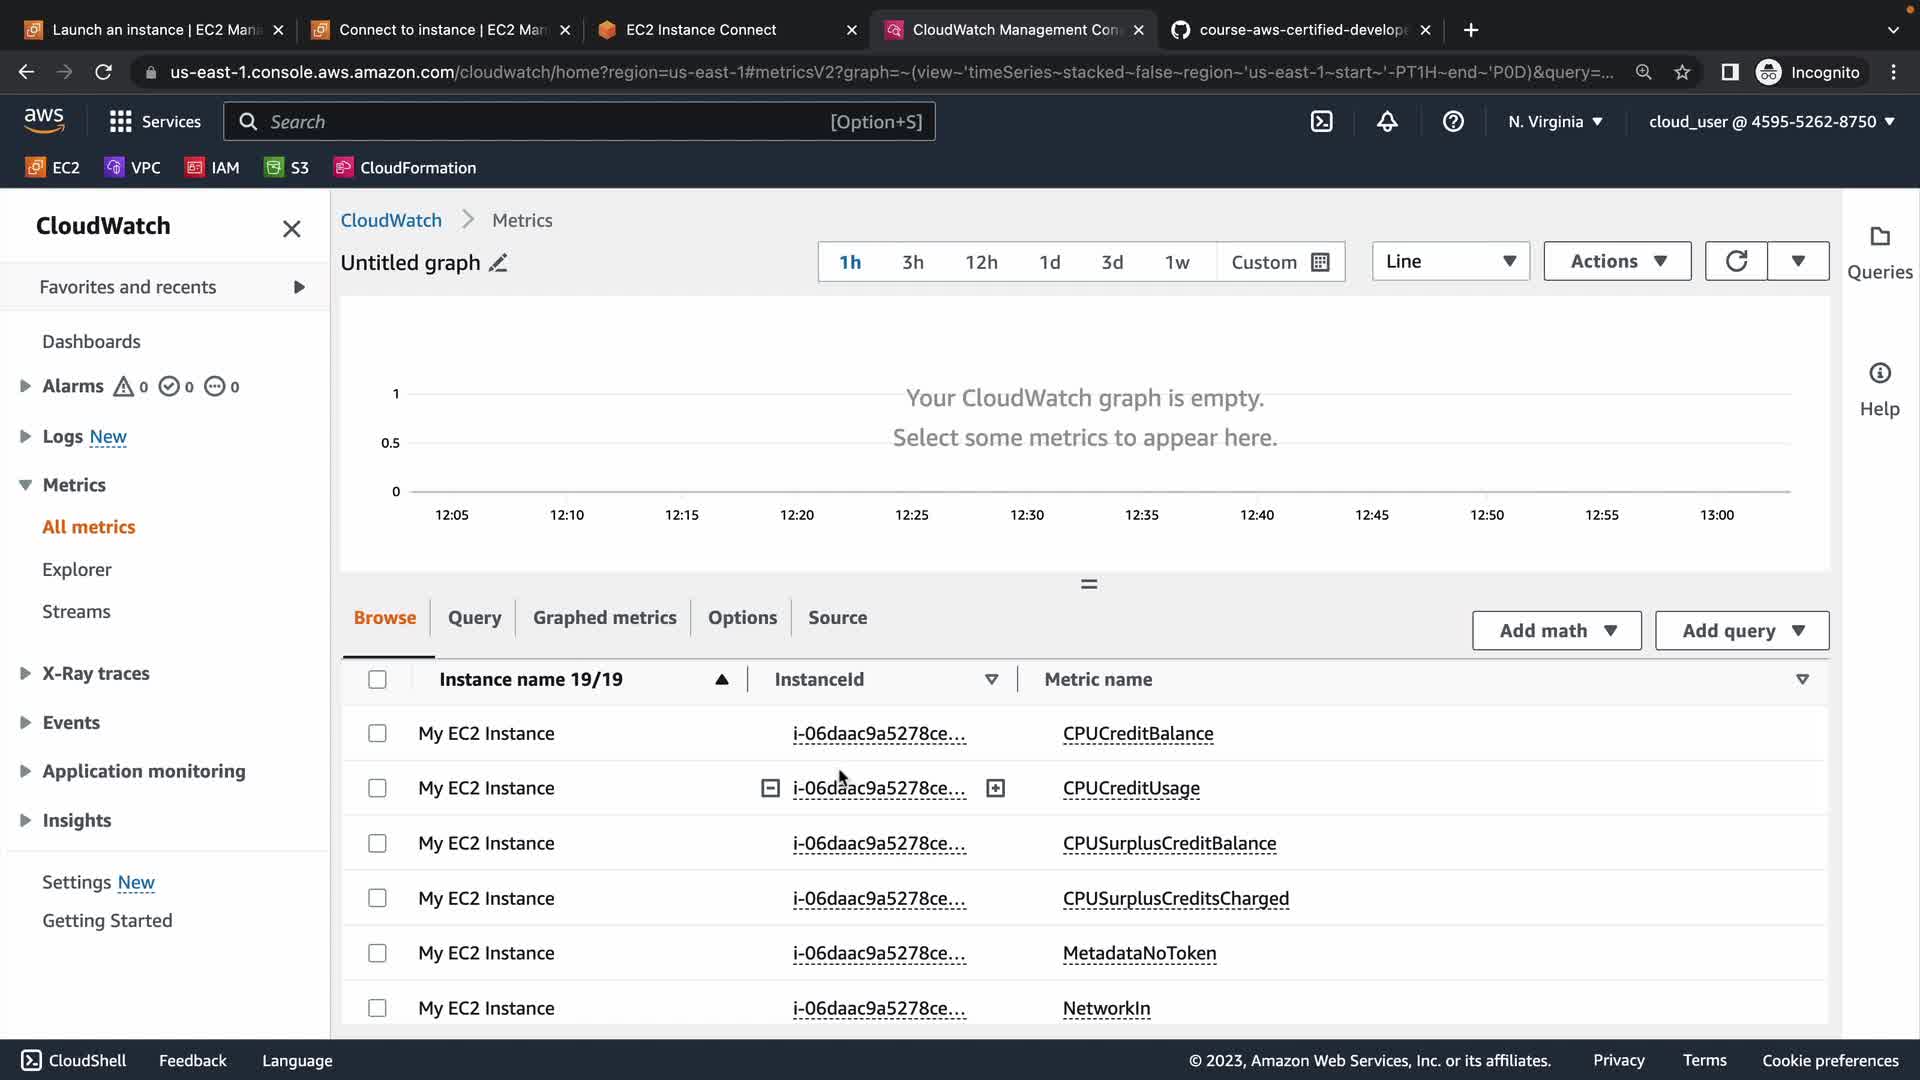Check the CPUCreditBalance metric row checkbox

click(x=377, y=734)
